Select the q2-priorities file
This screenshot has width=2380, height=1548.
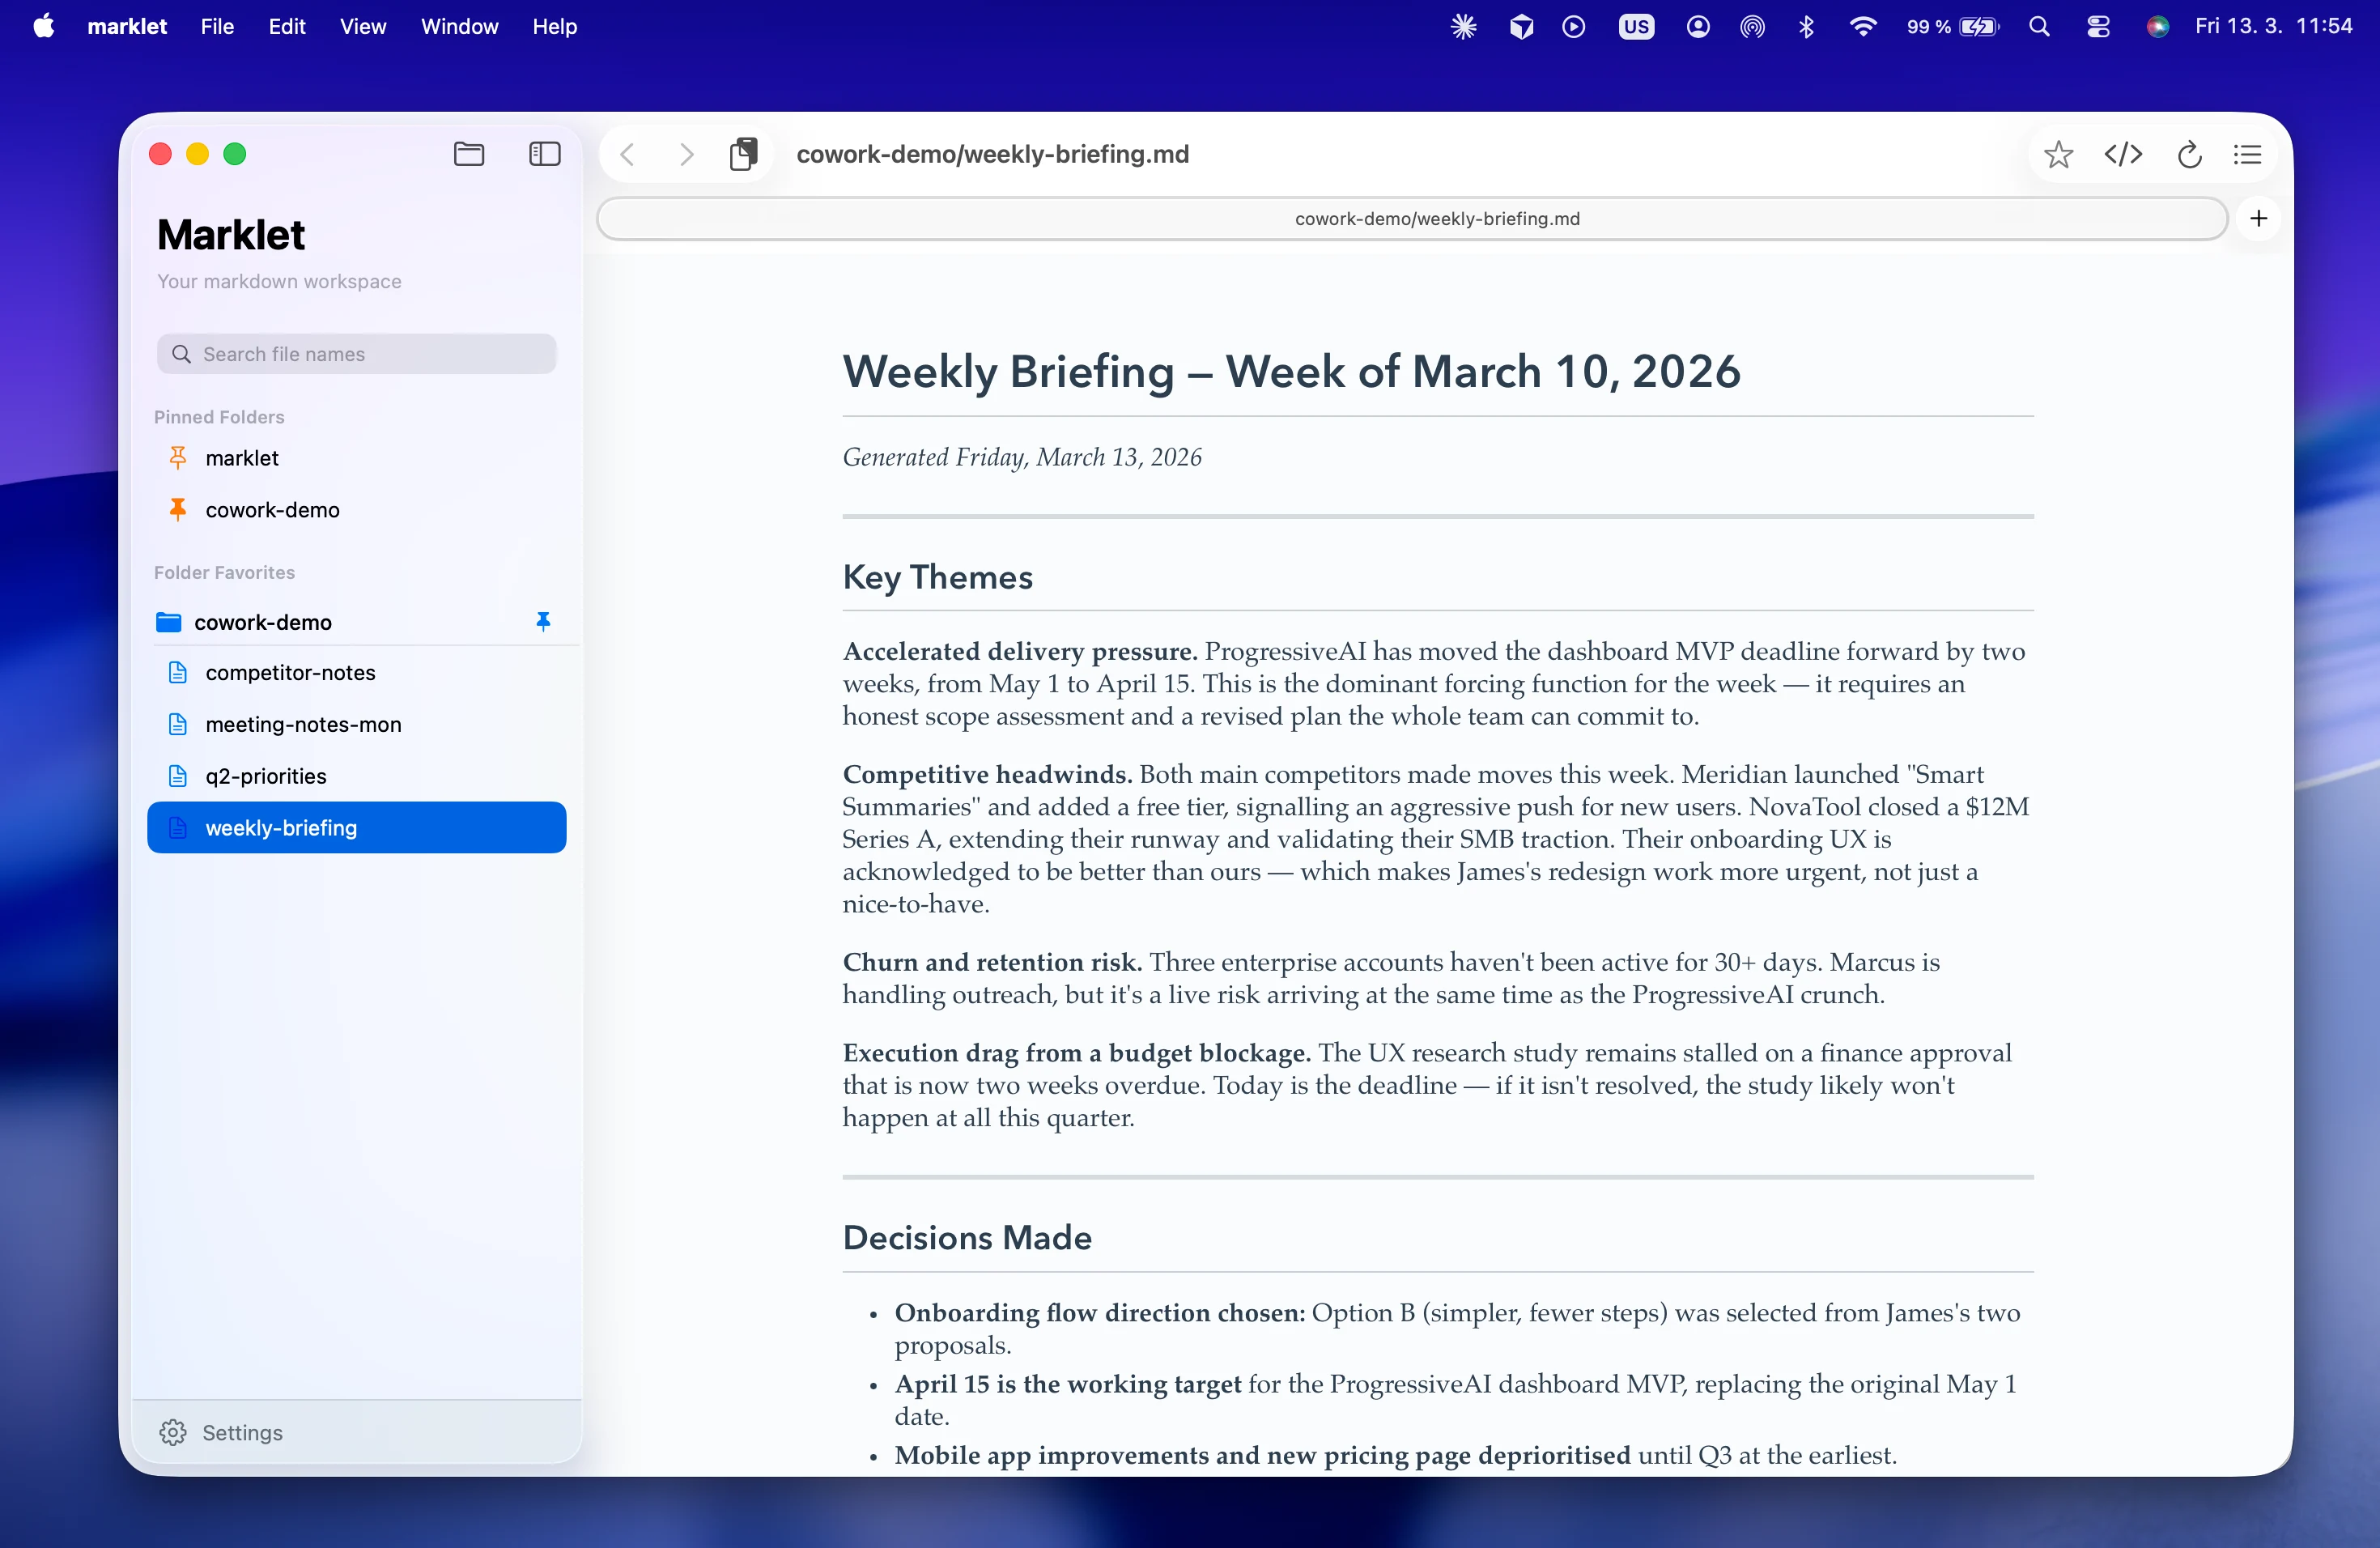265,775
